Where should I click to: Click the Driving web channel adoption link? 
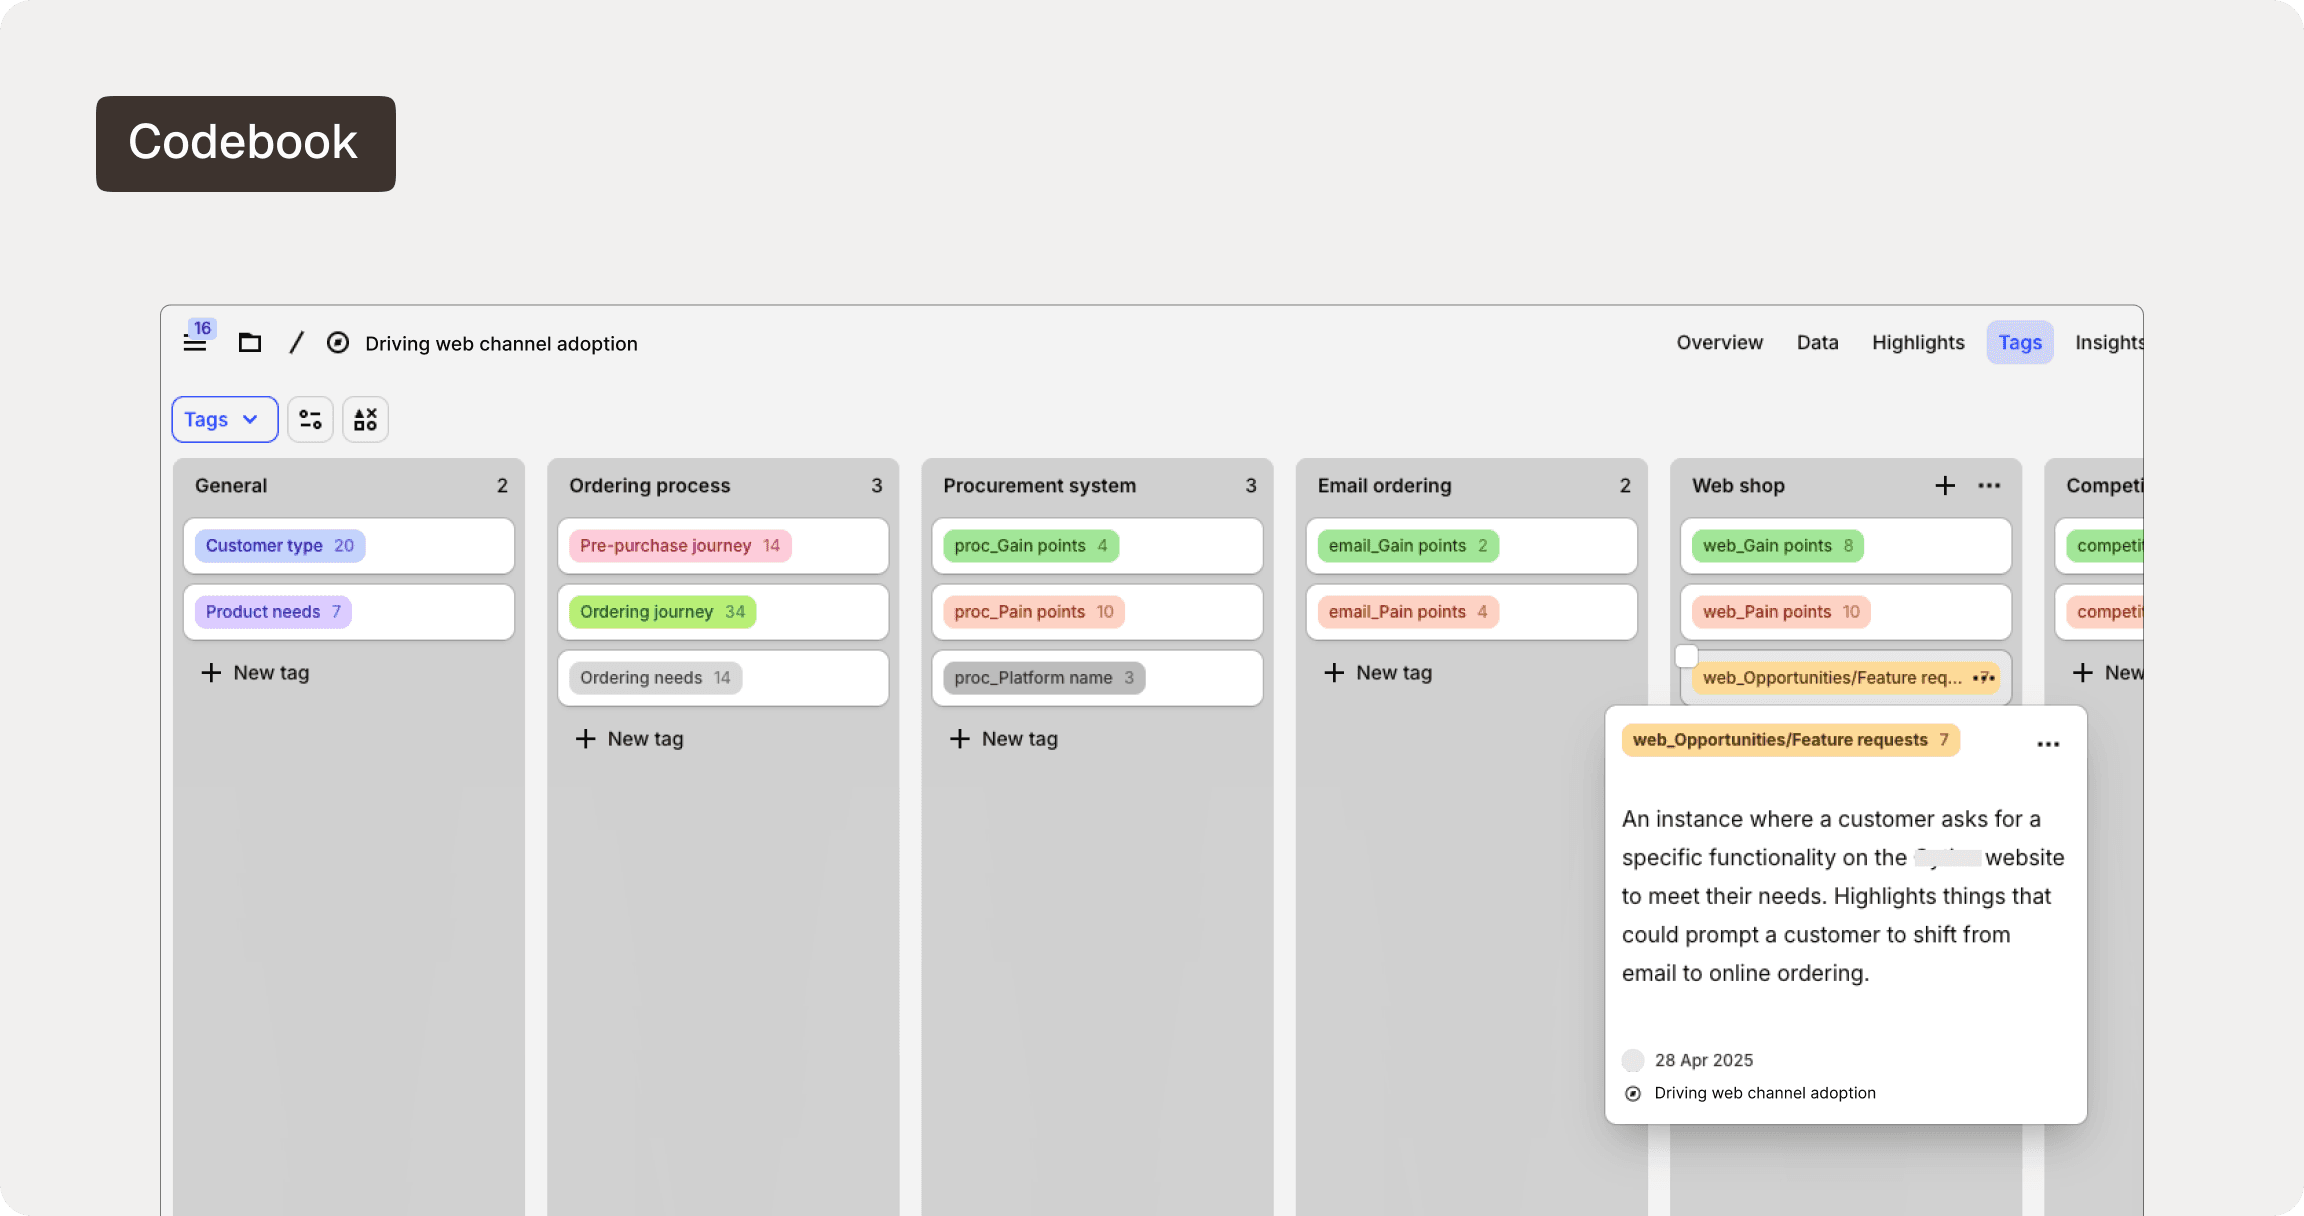pos(1765,1092)
